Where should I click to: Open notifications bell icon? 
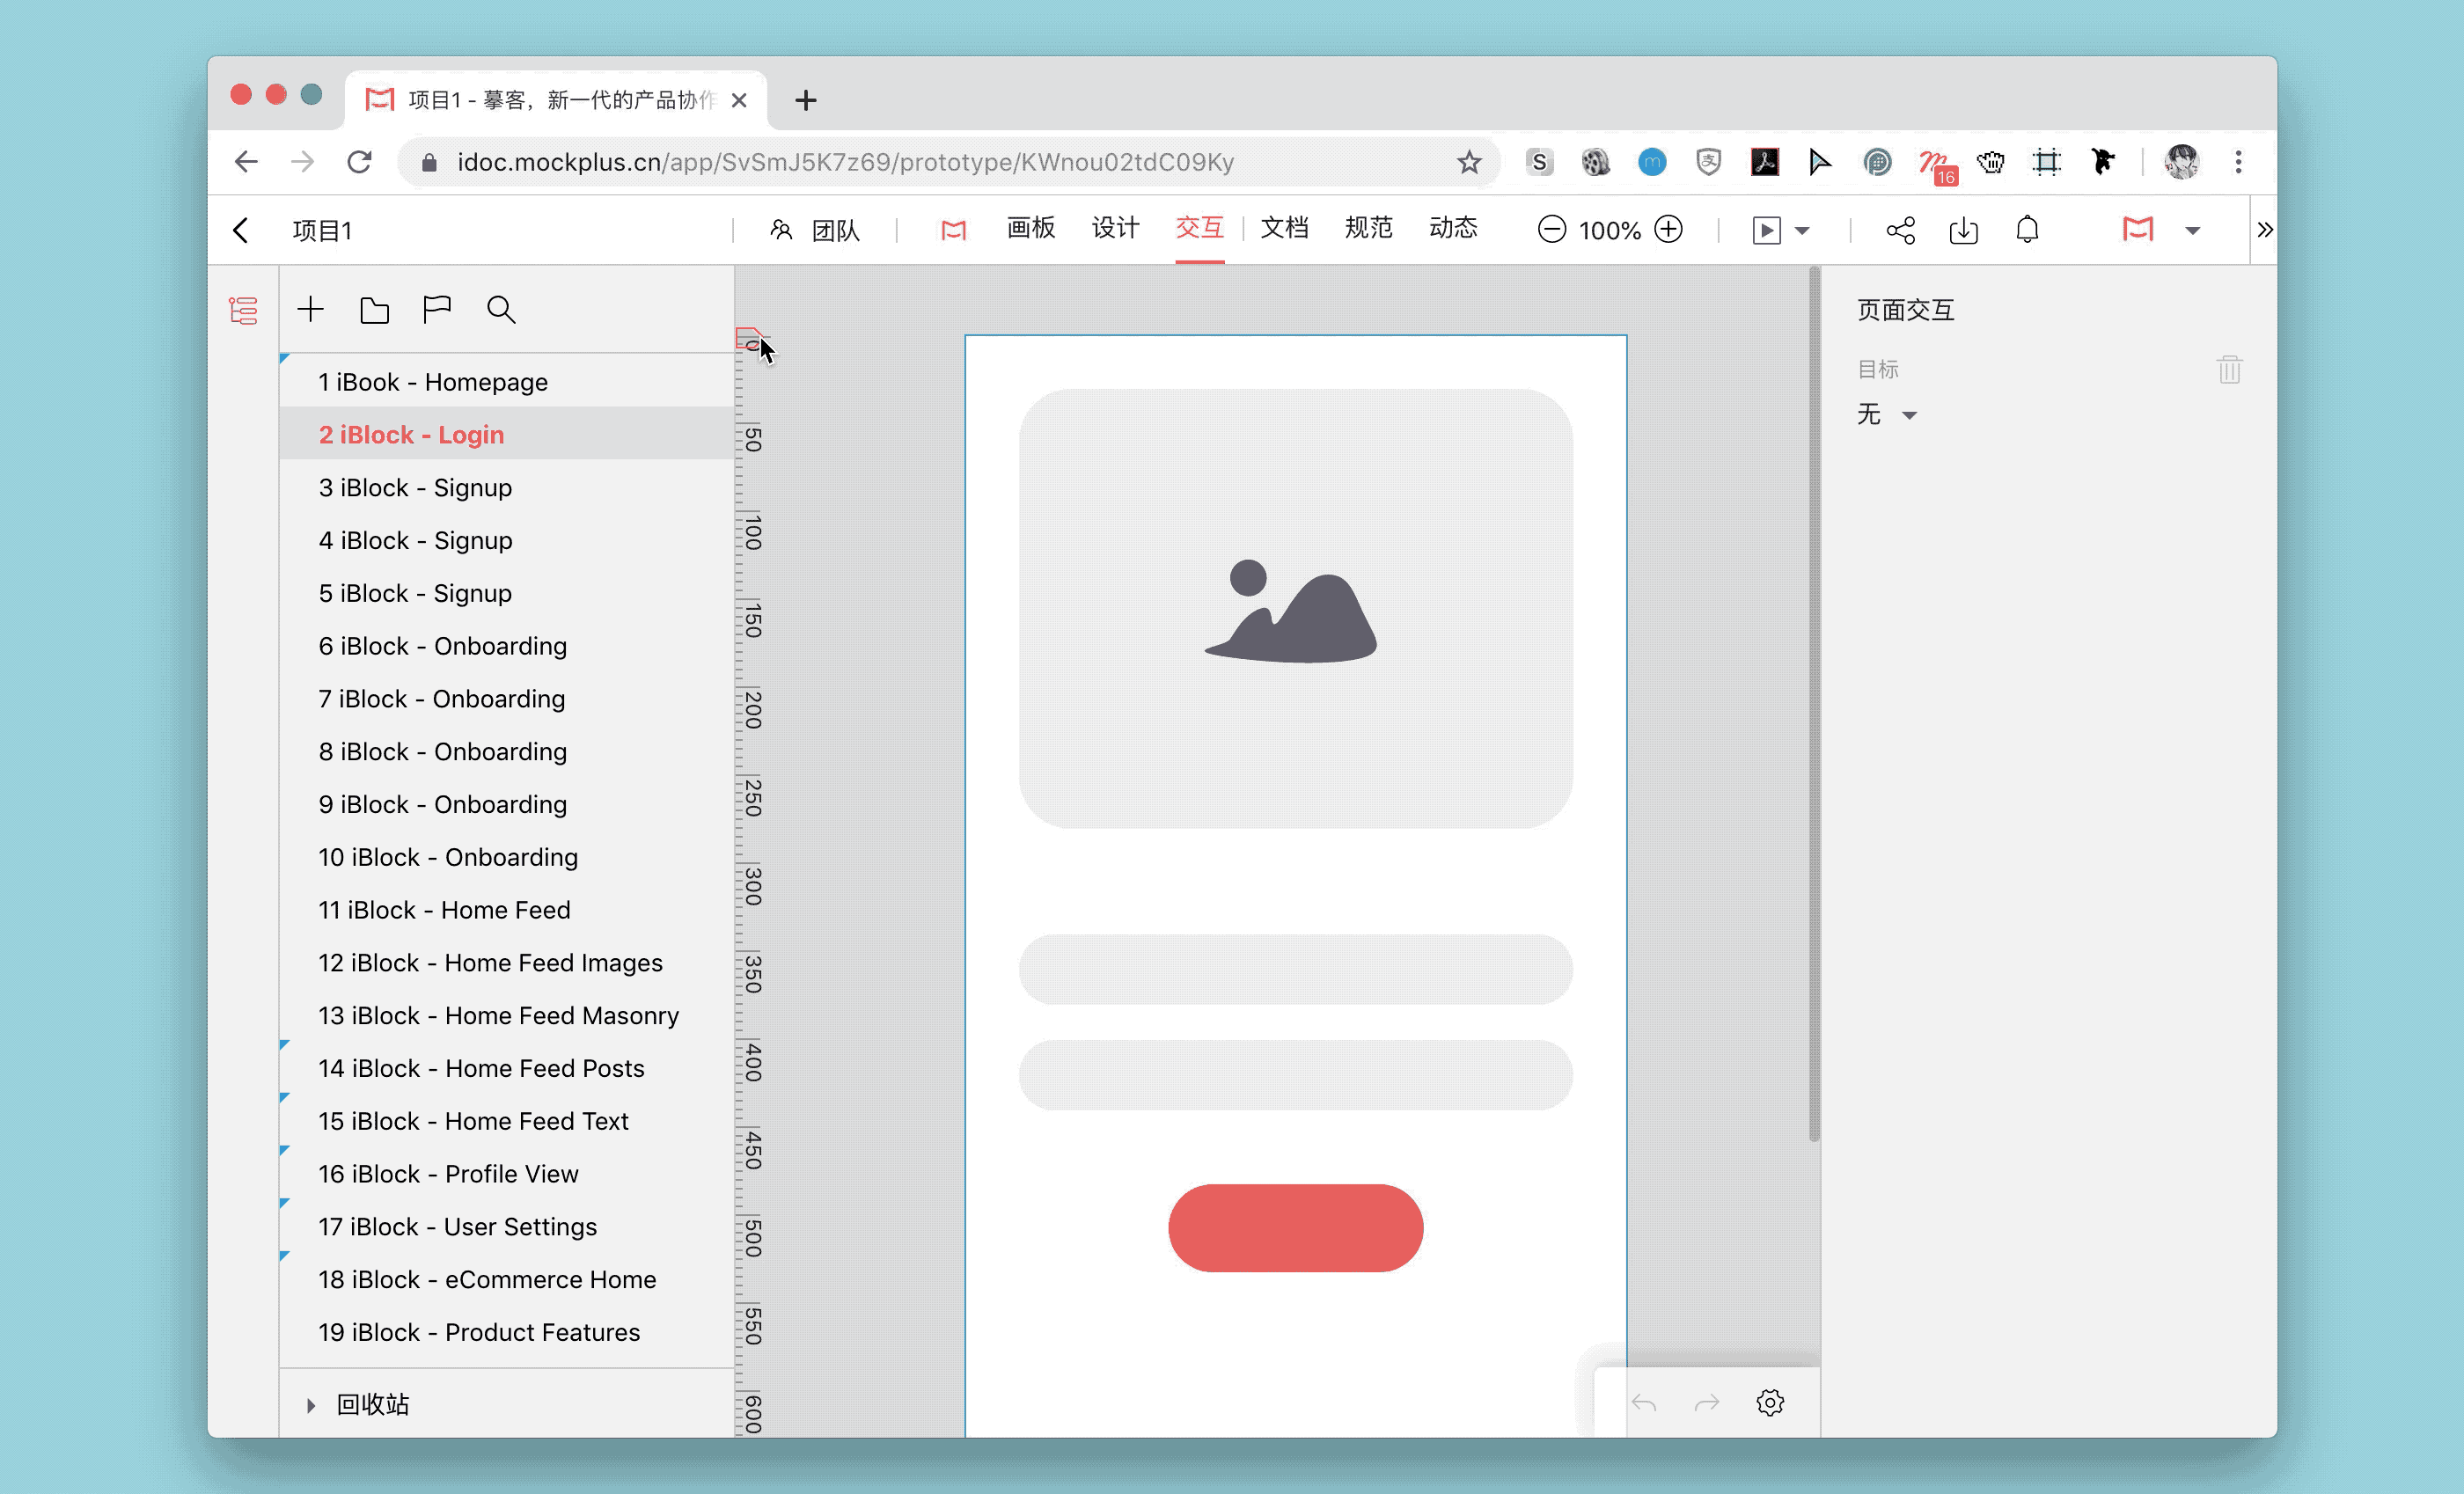tap(2027, 231)
